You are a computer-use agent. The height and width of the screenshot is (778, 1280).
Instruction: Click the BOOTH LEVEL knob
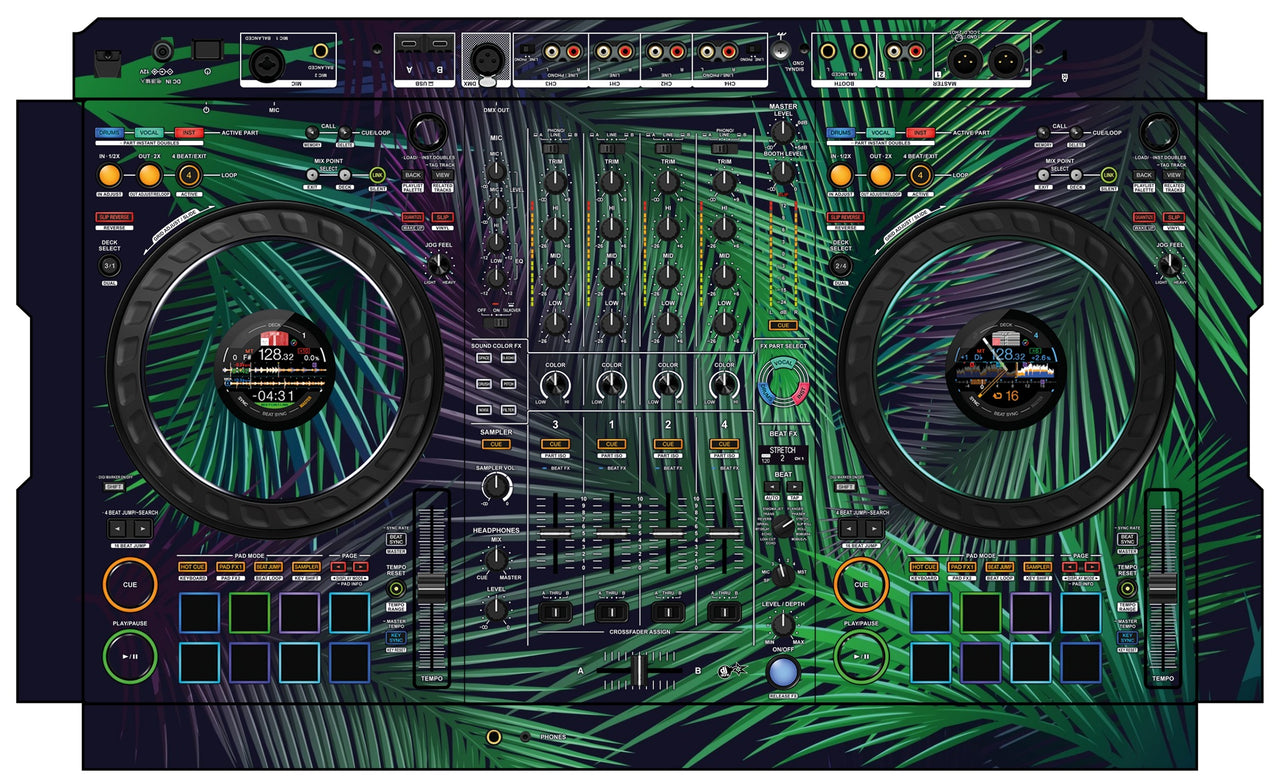(x=783, y=171)
